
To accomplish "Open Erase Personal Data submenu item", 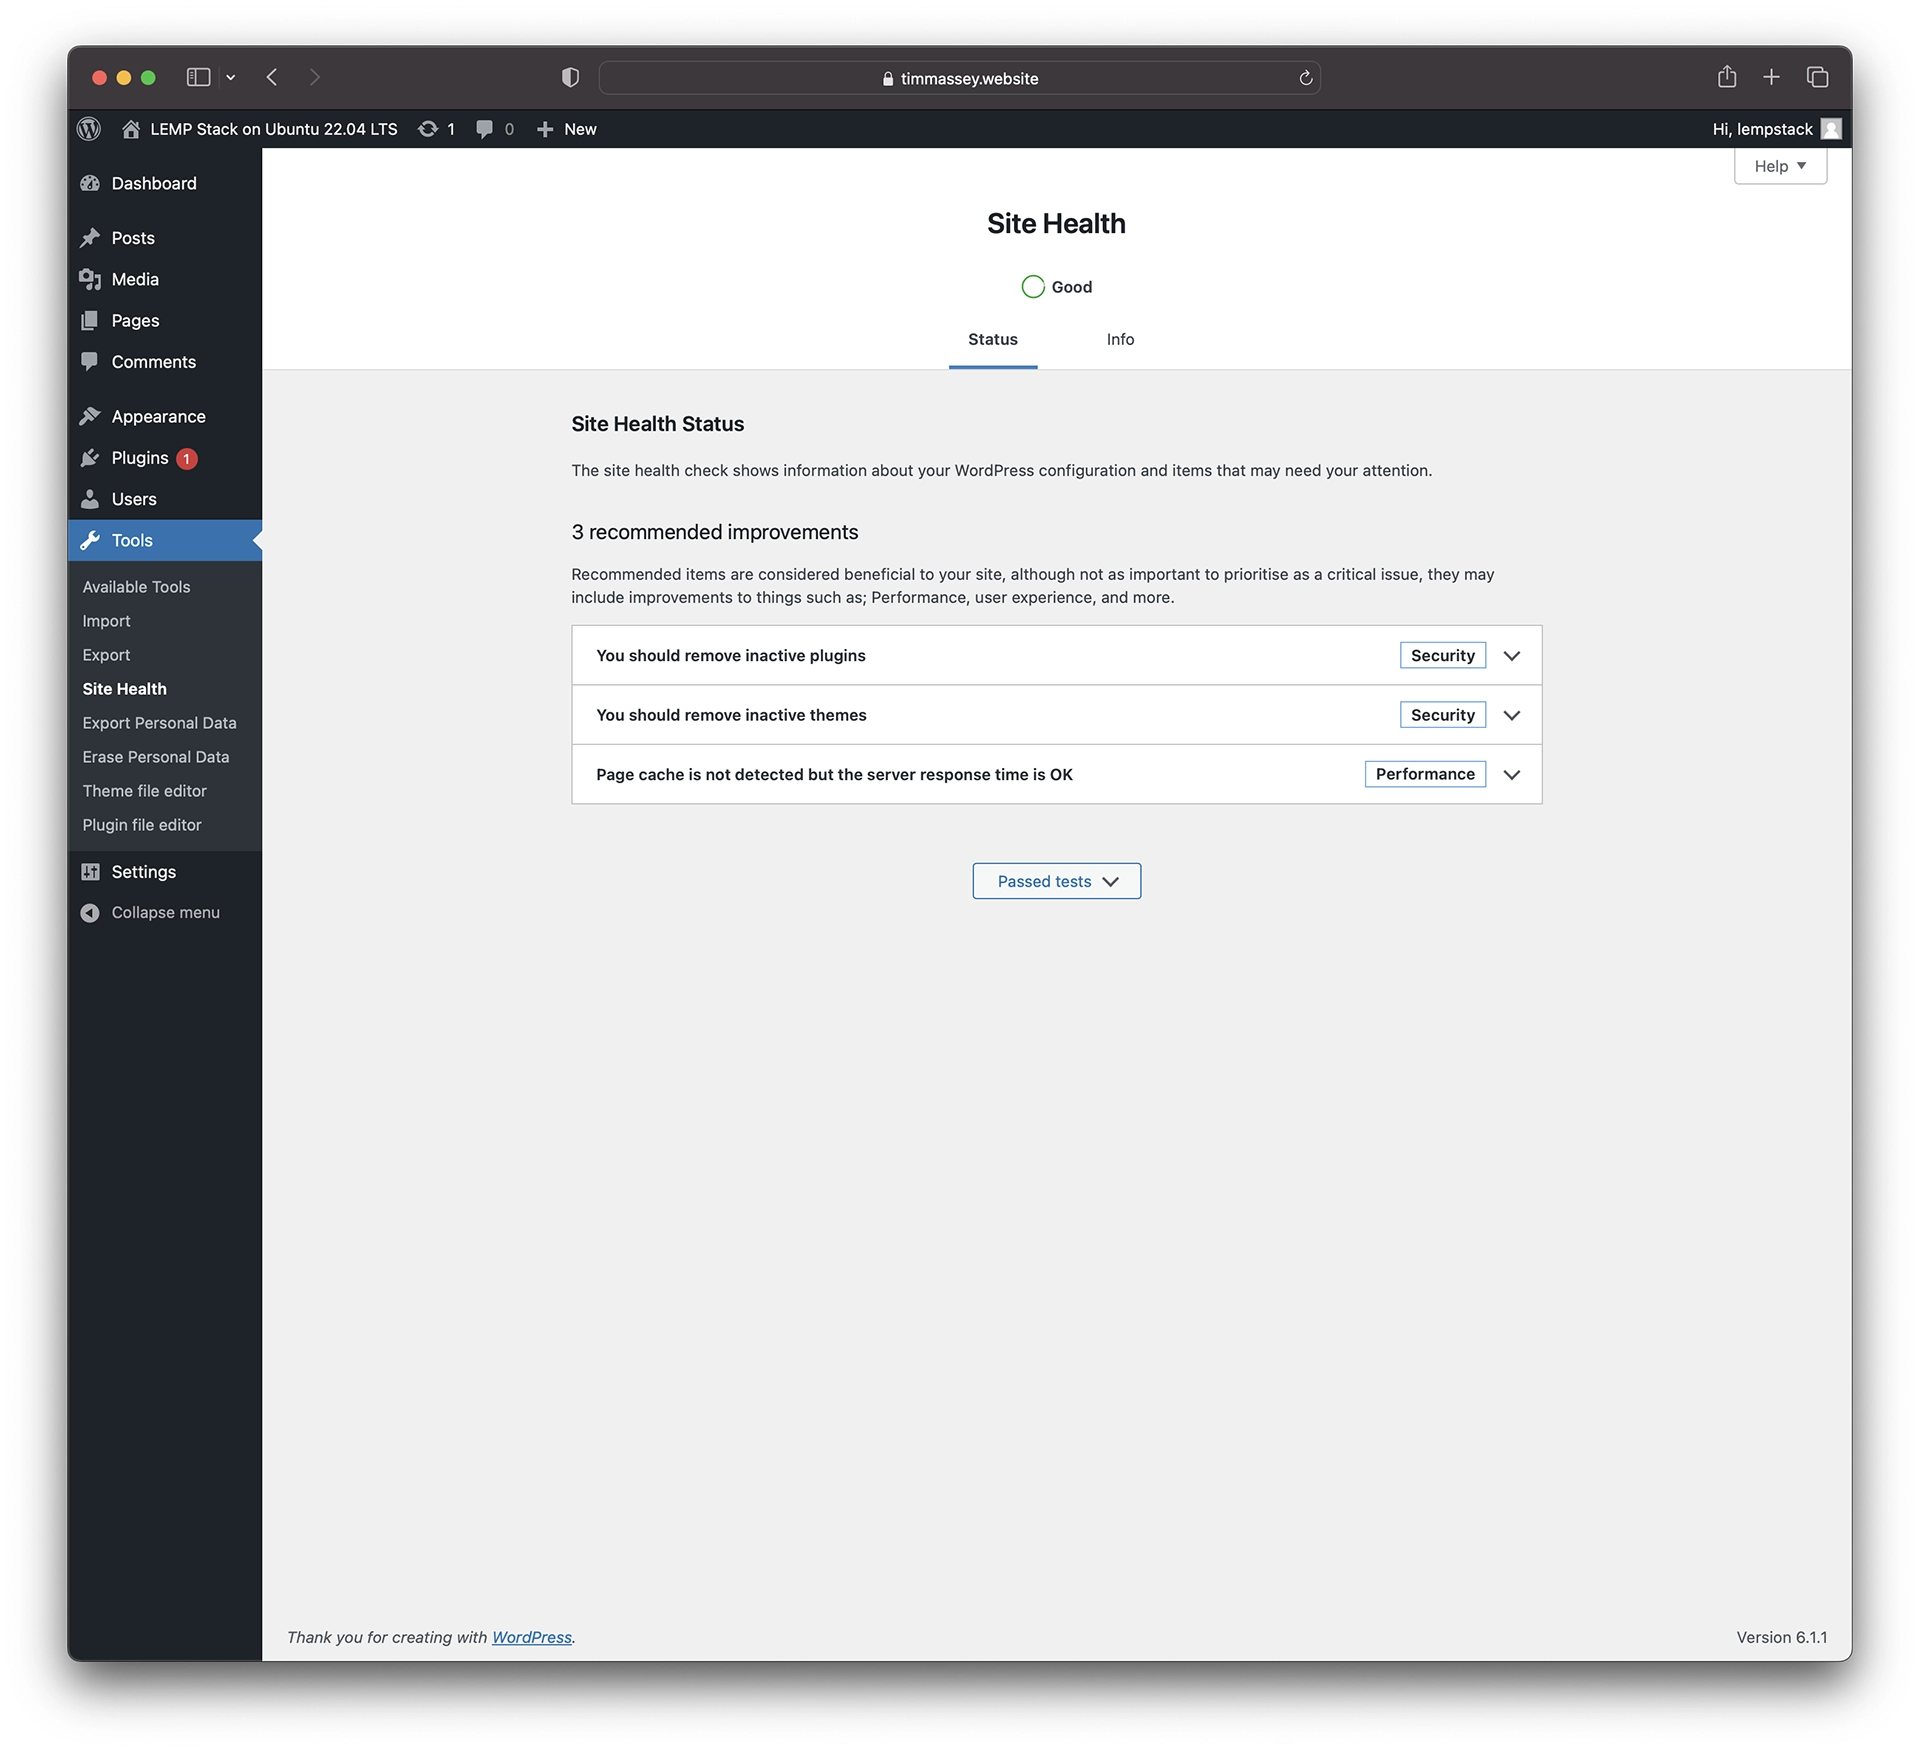I will pyautogui.click(x=155, y=757).
